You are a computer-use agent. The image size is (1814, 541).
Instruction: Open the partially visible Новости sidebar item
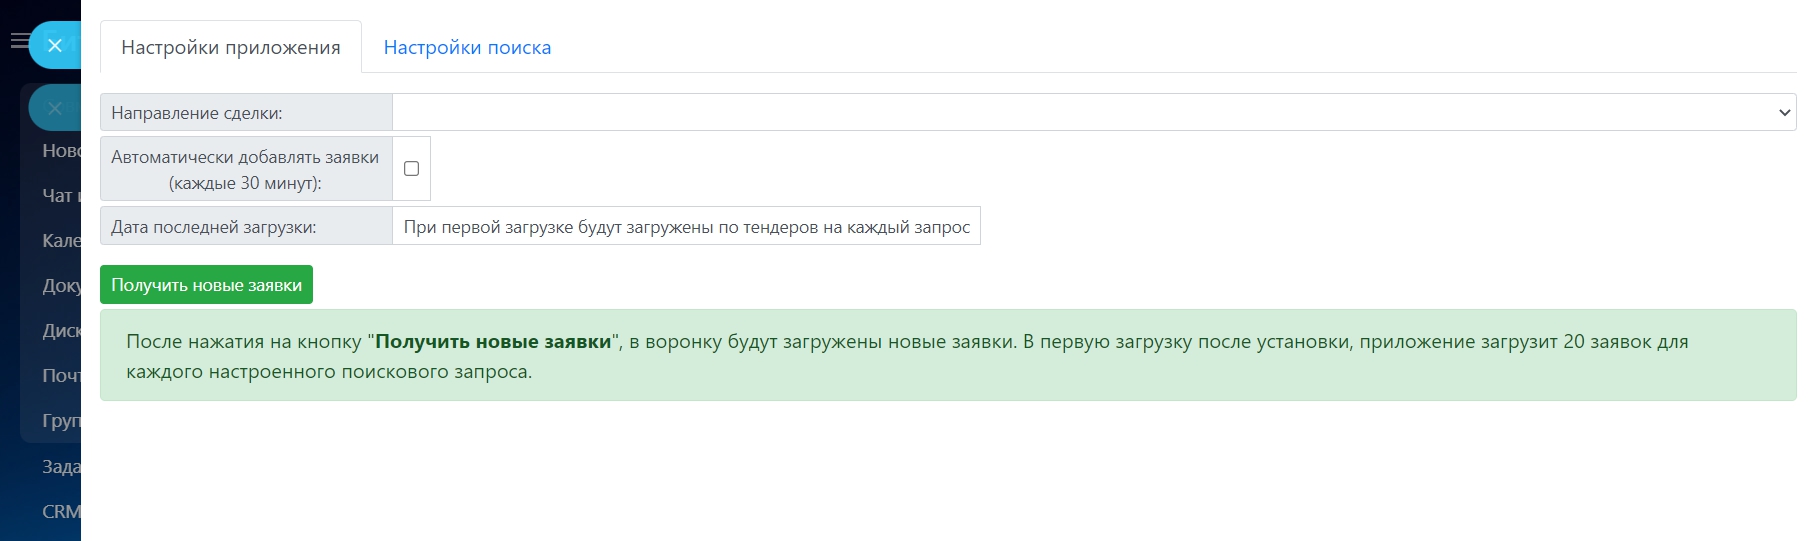60,151
